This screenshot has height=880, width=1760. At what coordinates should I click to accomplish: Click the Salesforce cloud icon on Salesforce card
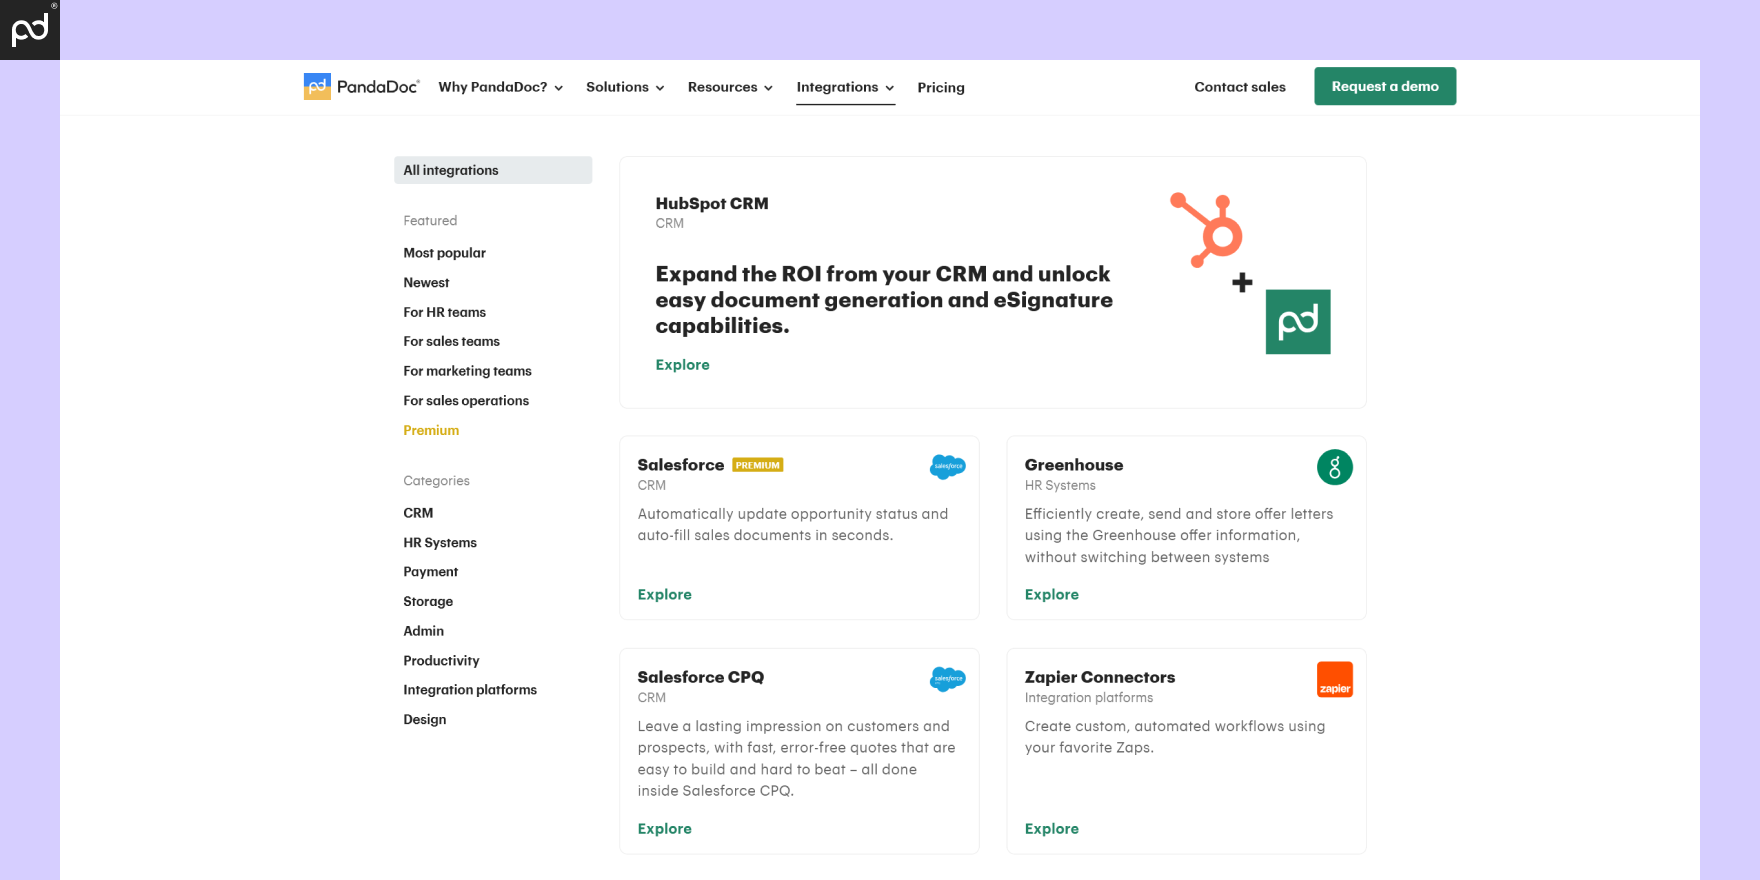(x=947, y=467)
